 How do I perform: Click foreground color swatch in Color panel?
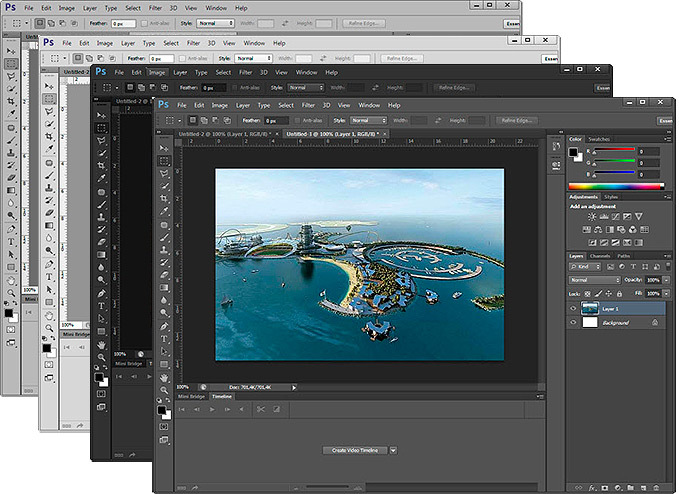[x=573, y=152]
